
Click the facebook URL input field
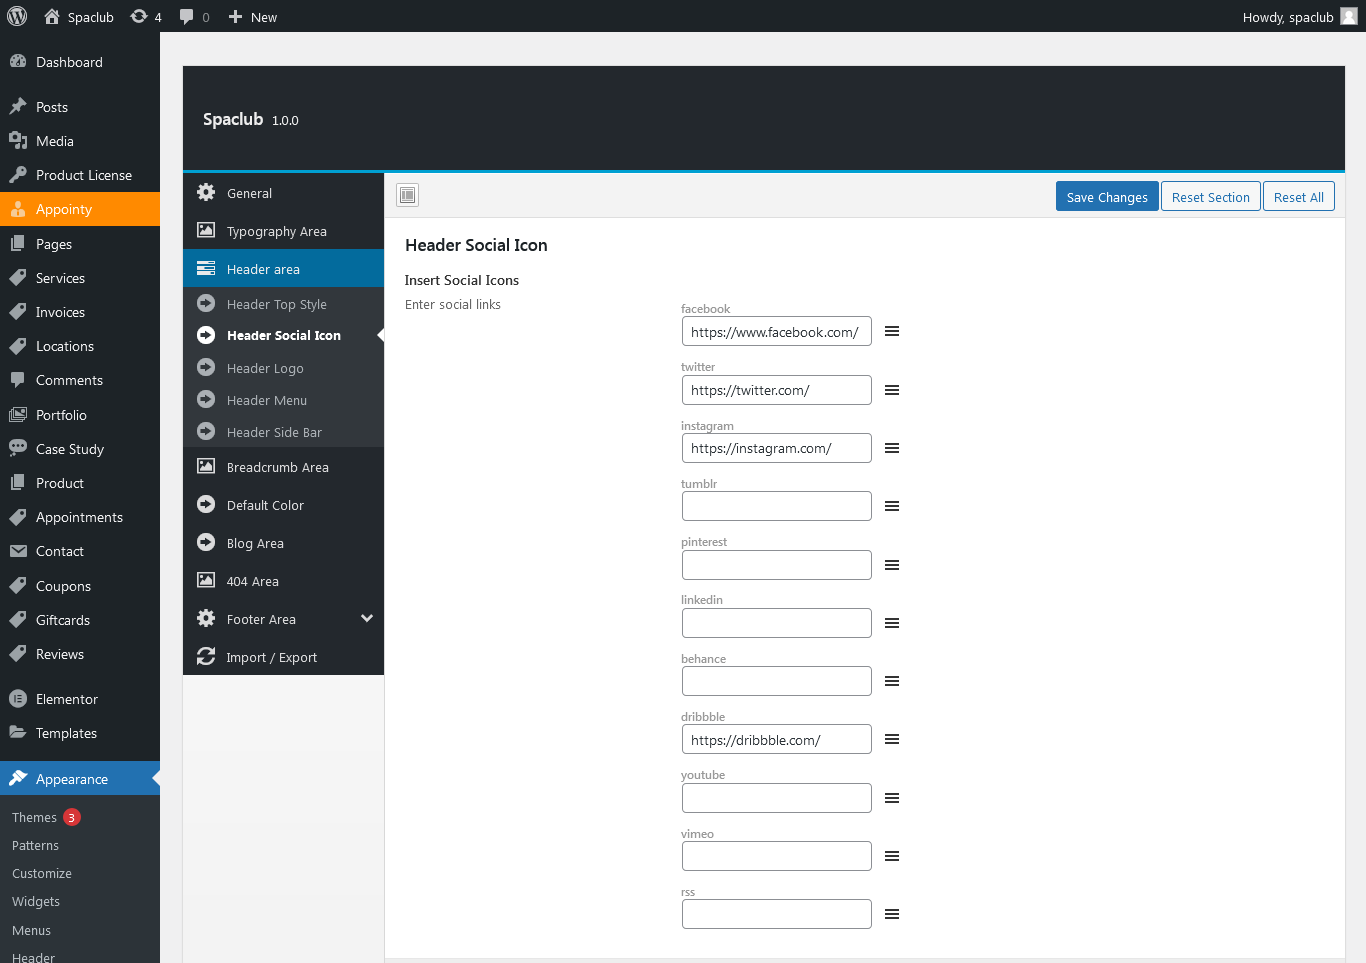(x=776, y=331)
